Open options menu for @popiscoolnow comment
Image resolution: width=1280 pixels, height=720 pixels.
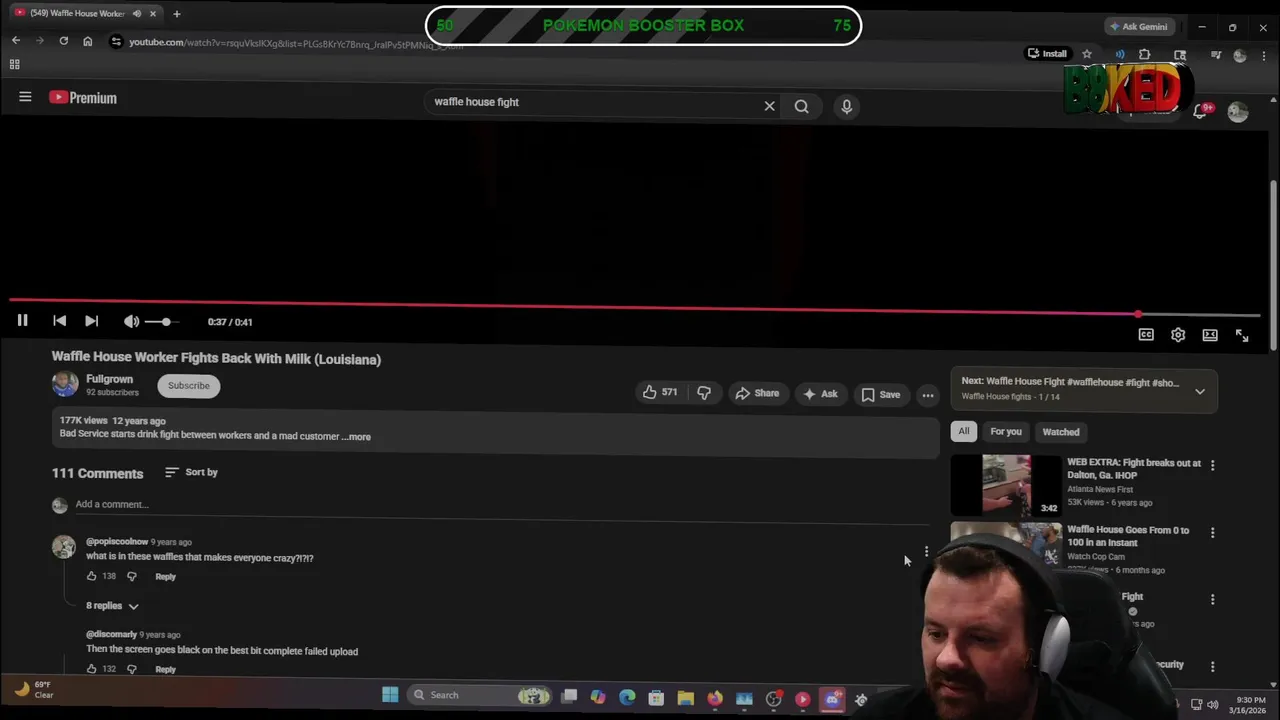pos(926,551)
